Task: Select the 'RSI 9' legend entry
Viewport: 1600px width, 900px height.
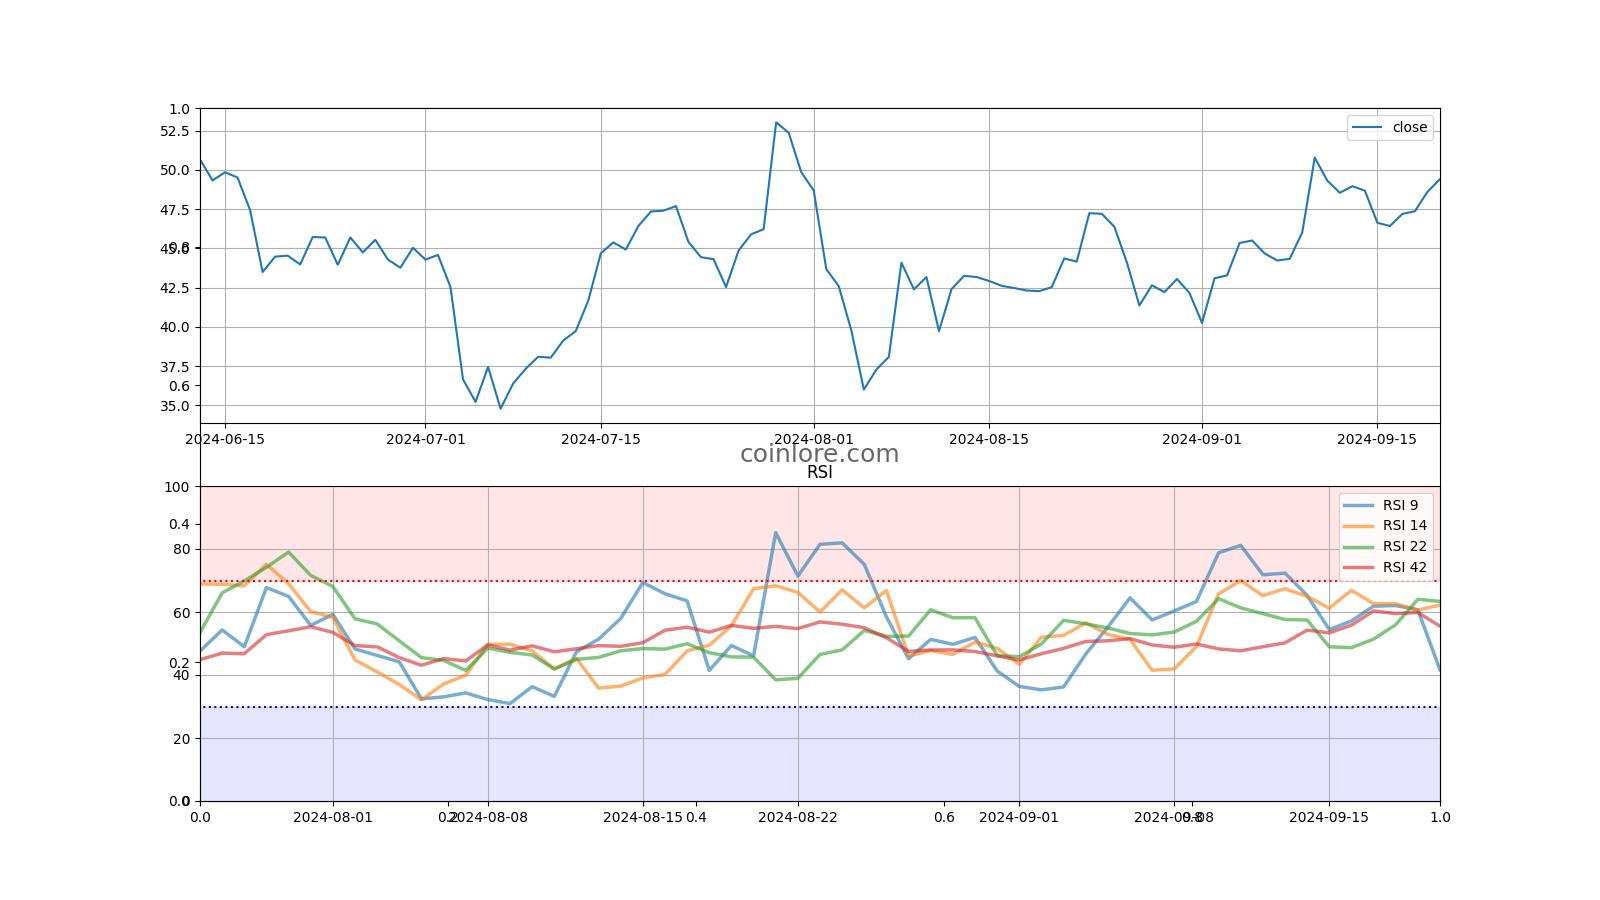Action: click(1400, 505)
